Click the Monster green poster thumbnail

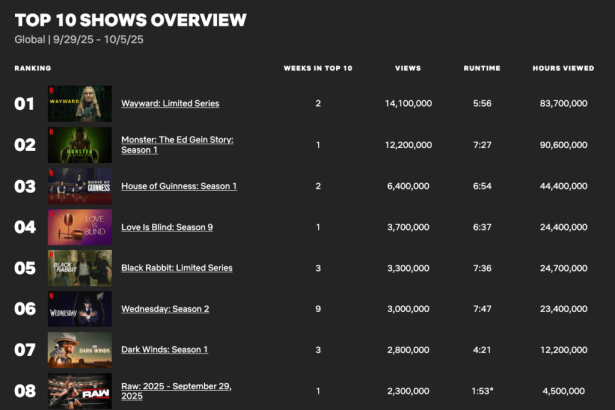point(80,145)
